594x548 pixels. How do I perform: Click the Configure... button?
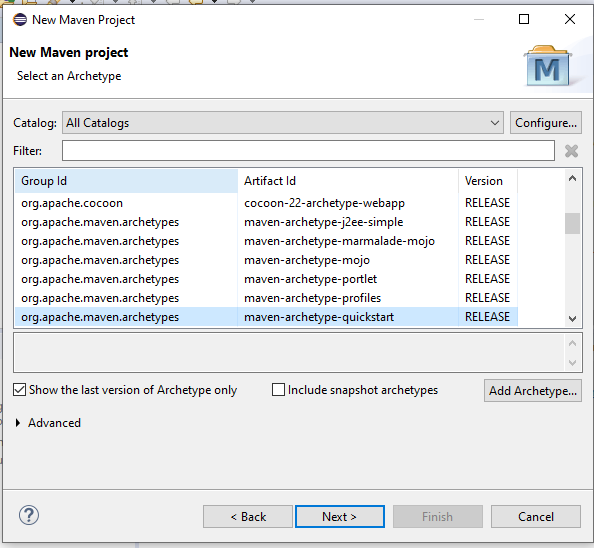pos(546,123)
